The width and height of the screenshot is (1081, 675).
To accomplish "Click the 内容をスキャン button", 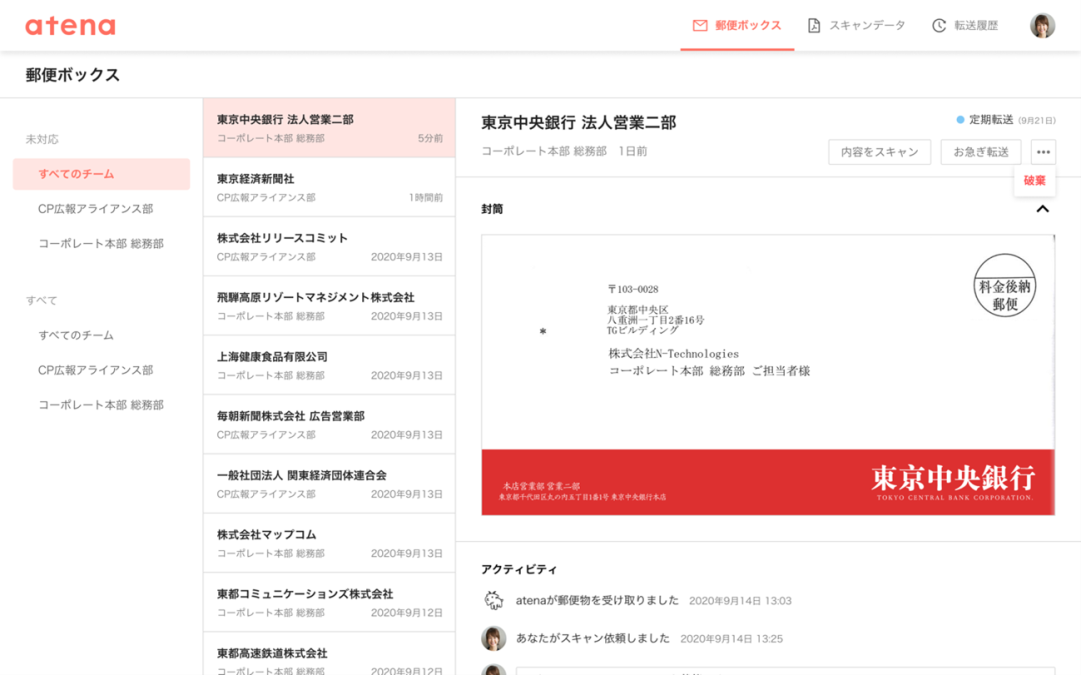I will (x=879, y=152).
